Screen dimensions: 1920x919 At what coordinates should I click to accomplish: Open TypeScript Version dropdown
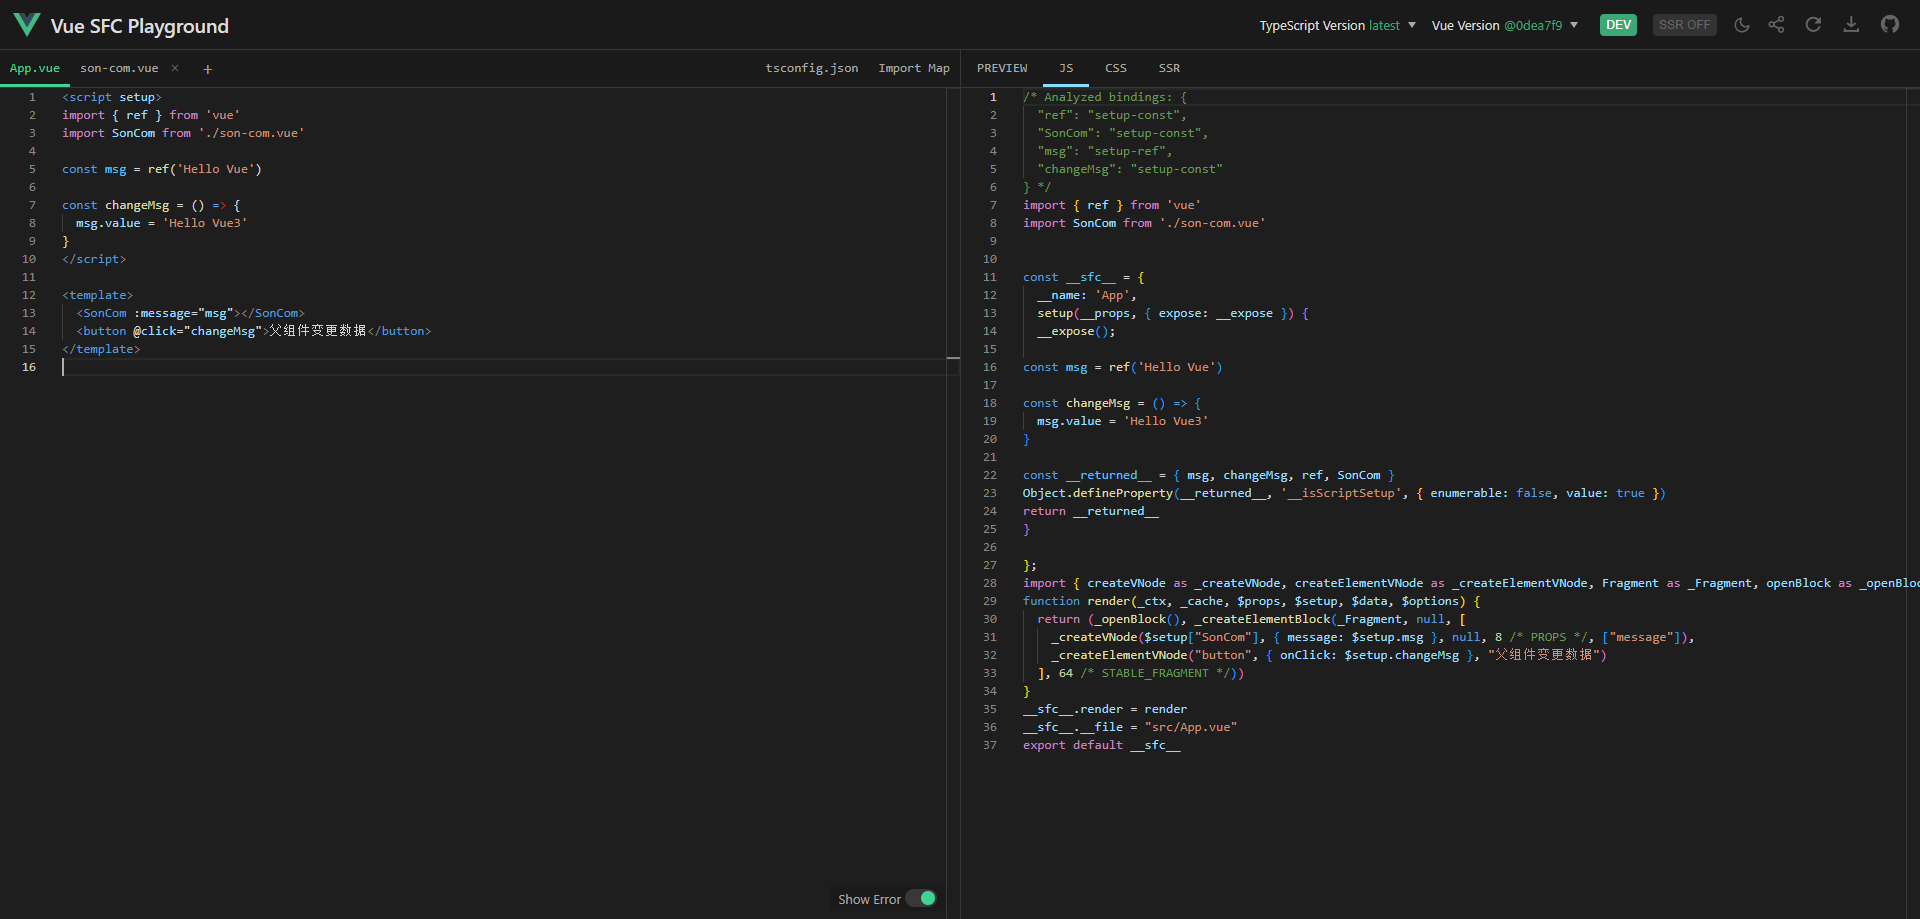[x=1337, y=26]
